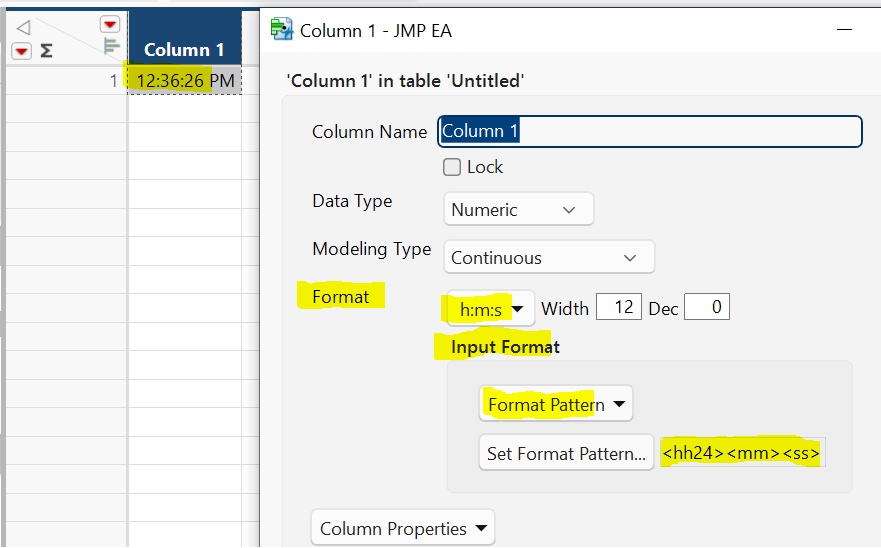
Task: Click the Set Format Pattern button
Action: [566, 454]
